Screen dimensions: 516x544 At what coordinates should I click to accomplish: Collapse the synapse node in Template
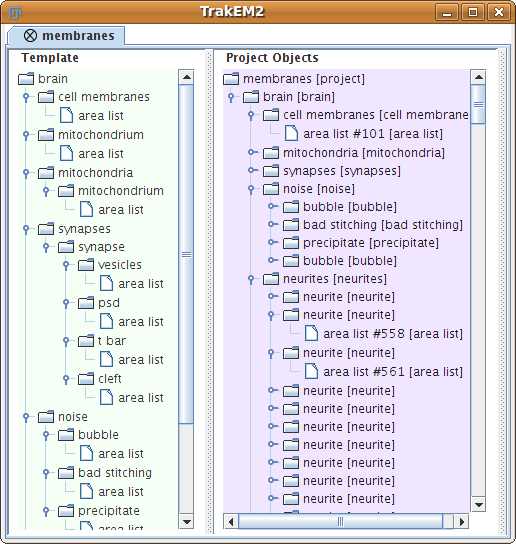pos(46,247)
